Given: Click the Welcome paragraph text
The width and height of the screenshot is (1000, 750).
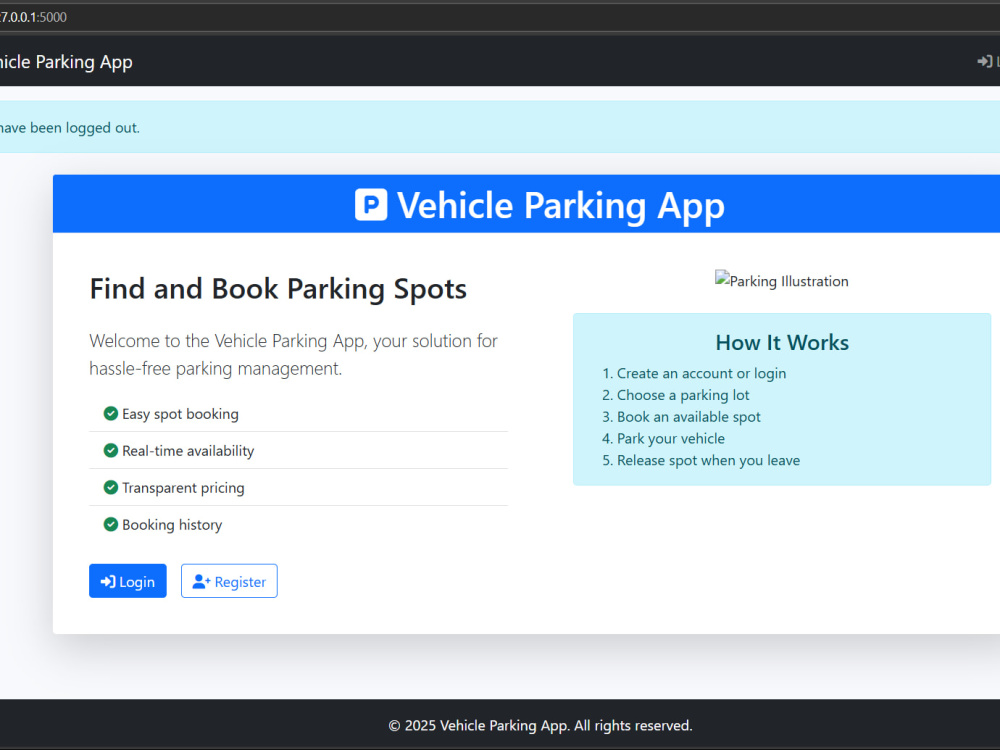Looking at the screenshot, I should coord(293,355).
